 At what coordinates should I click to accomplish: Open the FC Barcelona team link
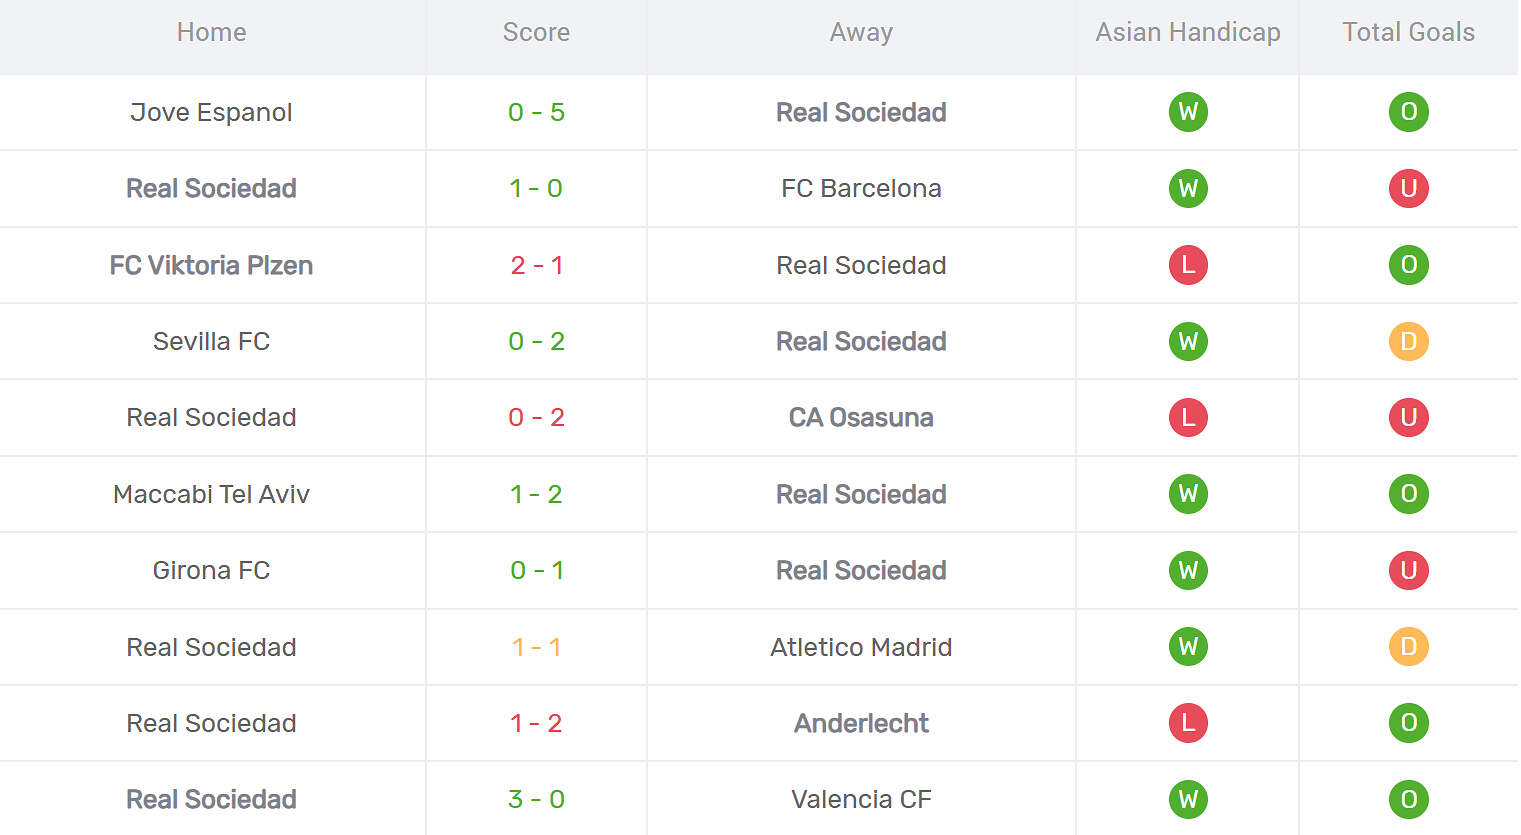pos(861,188)
